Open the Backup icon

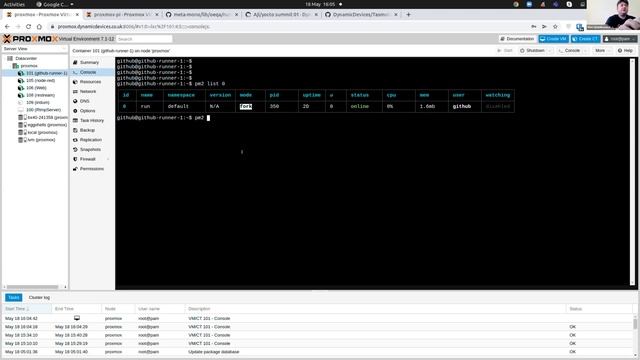click(75, 130)
